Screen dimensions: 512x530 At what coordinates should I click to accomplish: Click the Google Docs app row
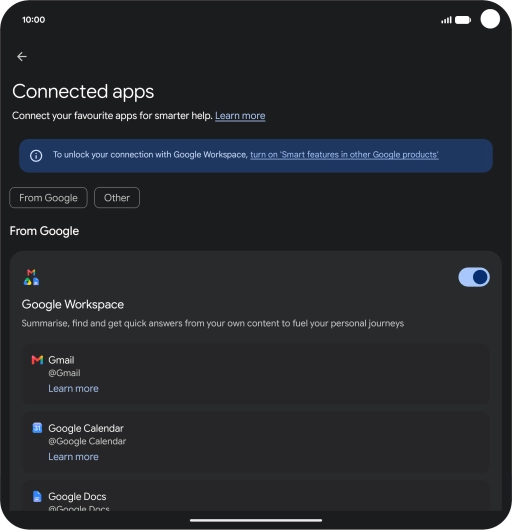coord(256,496)
